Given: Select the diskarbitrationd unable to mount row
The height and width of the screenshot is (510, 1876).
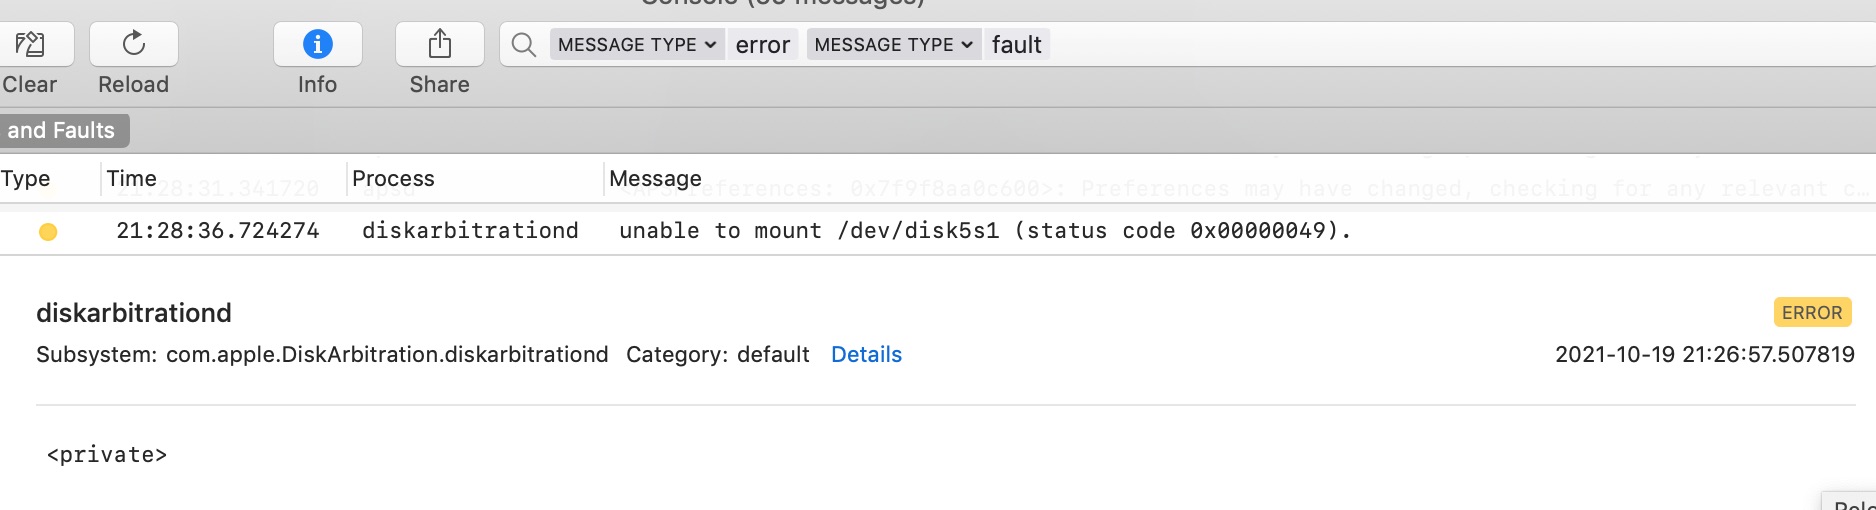Looking at the screenshot, I should click(938, 231).
